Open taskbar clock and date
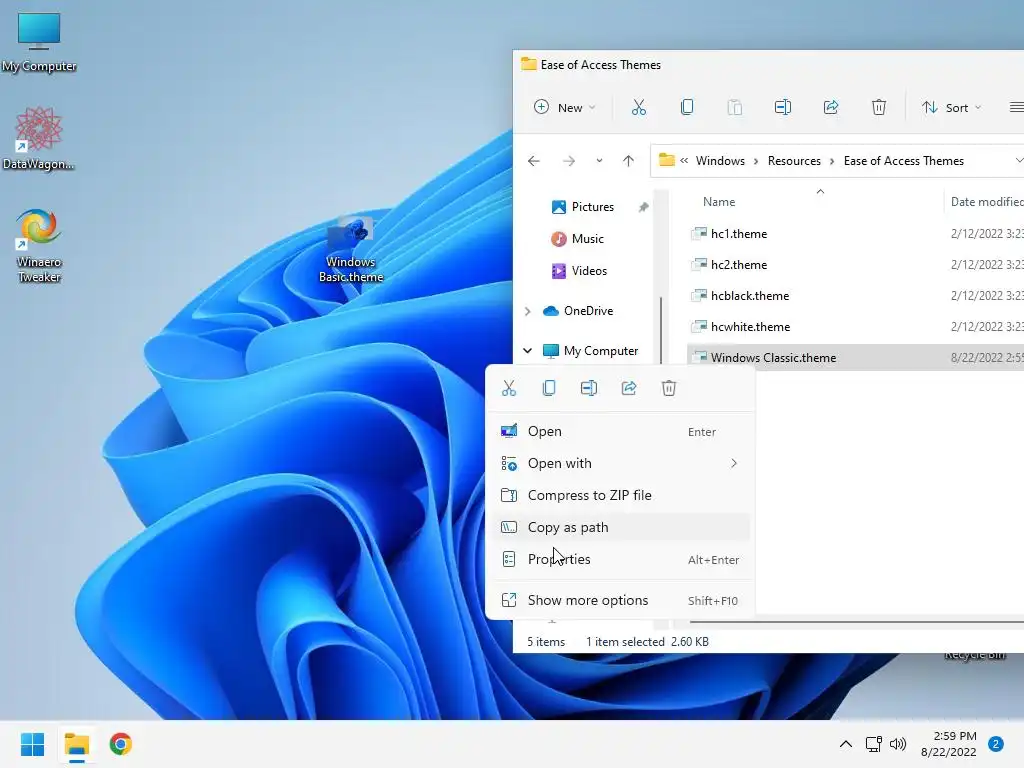 pyautogui.click(x=948, y=744)
